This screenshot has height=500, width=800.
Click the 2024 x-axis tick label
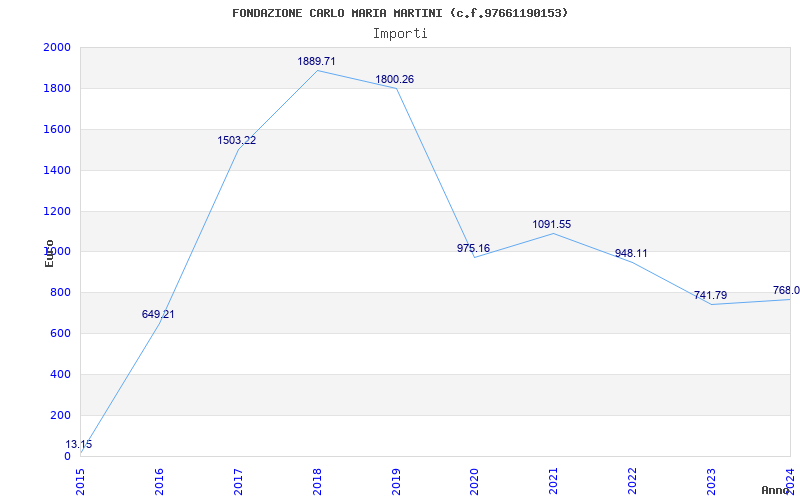[790, 482]
